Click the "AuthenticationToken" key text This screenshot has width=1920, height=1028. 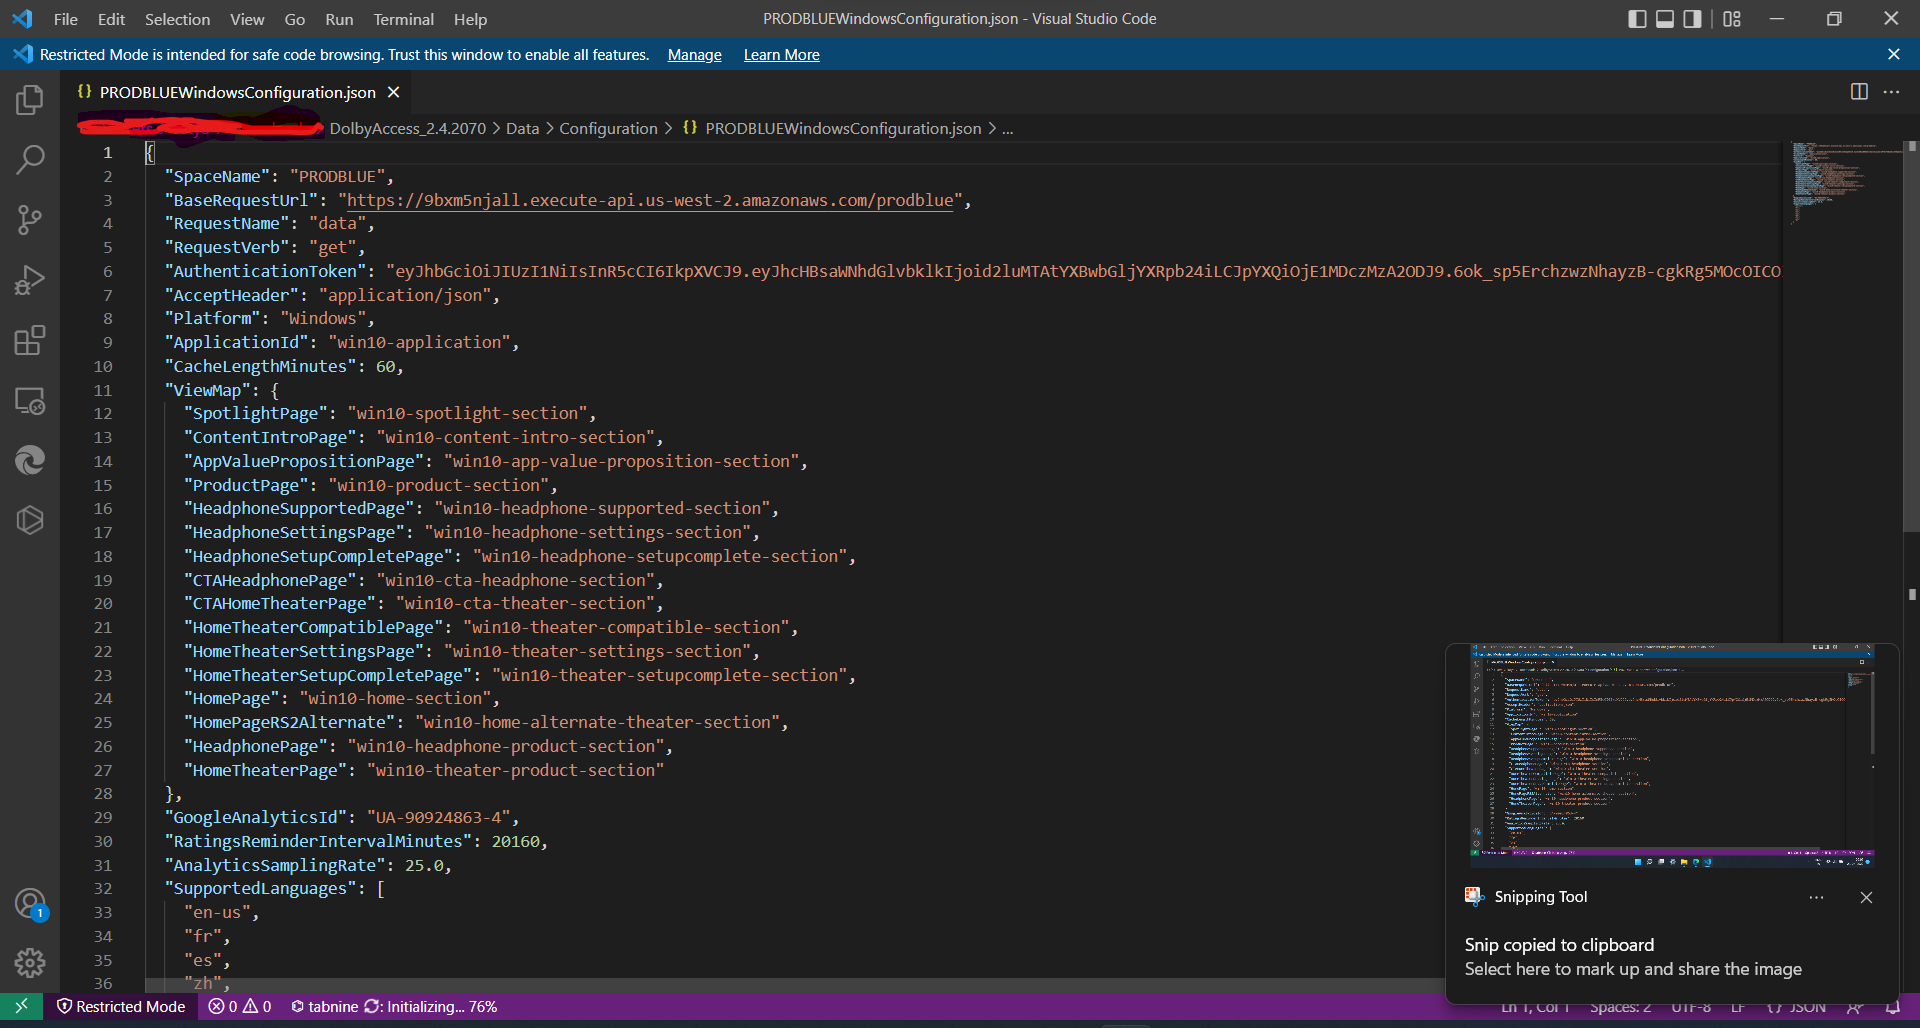click(x=265, y=271)
